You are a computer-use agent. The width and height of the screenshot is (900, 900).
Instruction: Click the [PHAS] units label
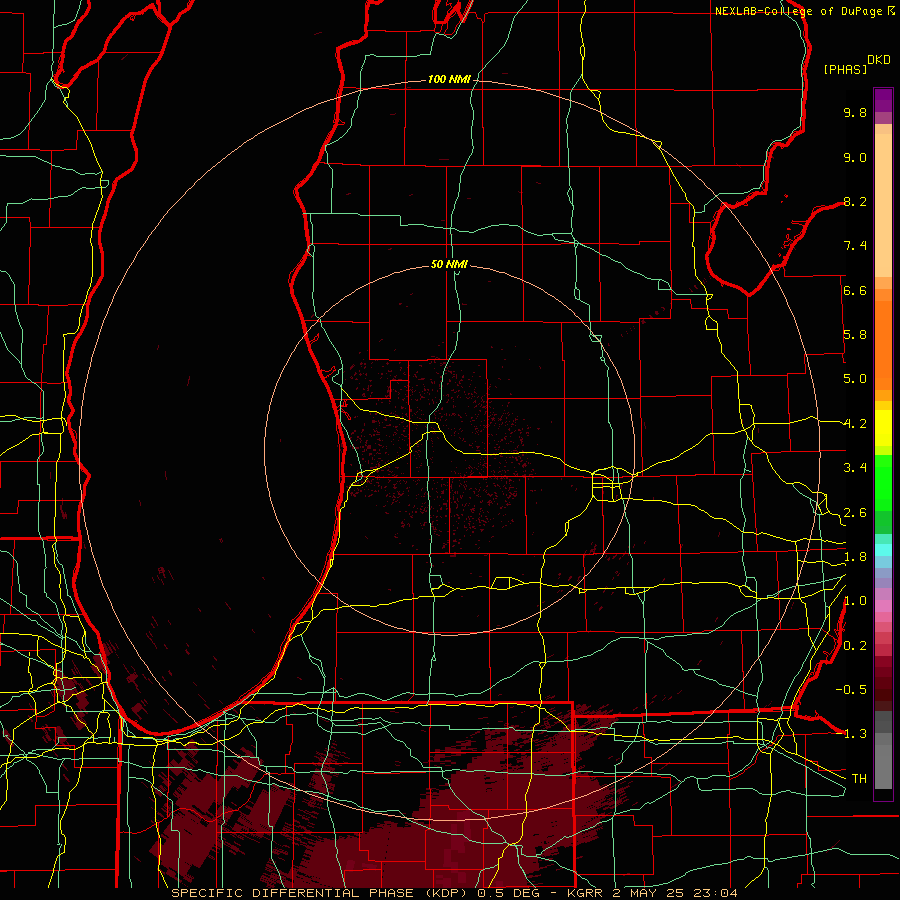pyautogui.click(x=845, y=69)
